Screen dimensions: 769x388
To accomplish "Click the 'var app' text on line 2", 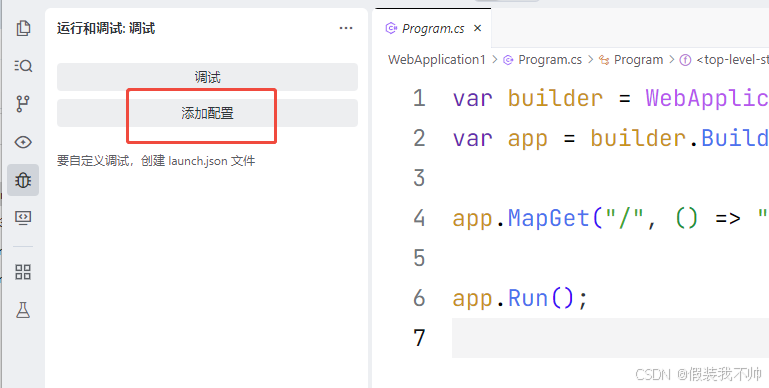I will (x=500, y=139).
